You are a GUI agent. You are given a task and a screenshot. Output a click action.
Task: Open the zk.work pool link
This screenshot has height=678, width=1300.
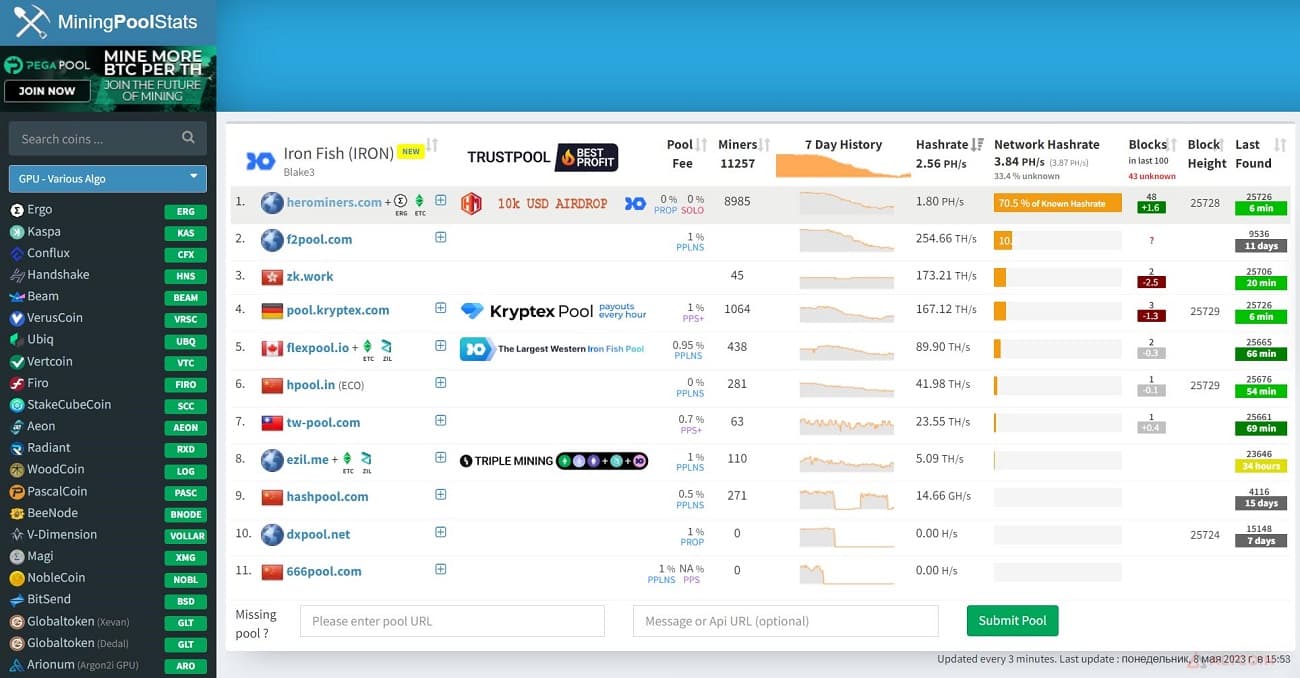tap(310, 276)
